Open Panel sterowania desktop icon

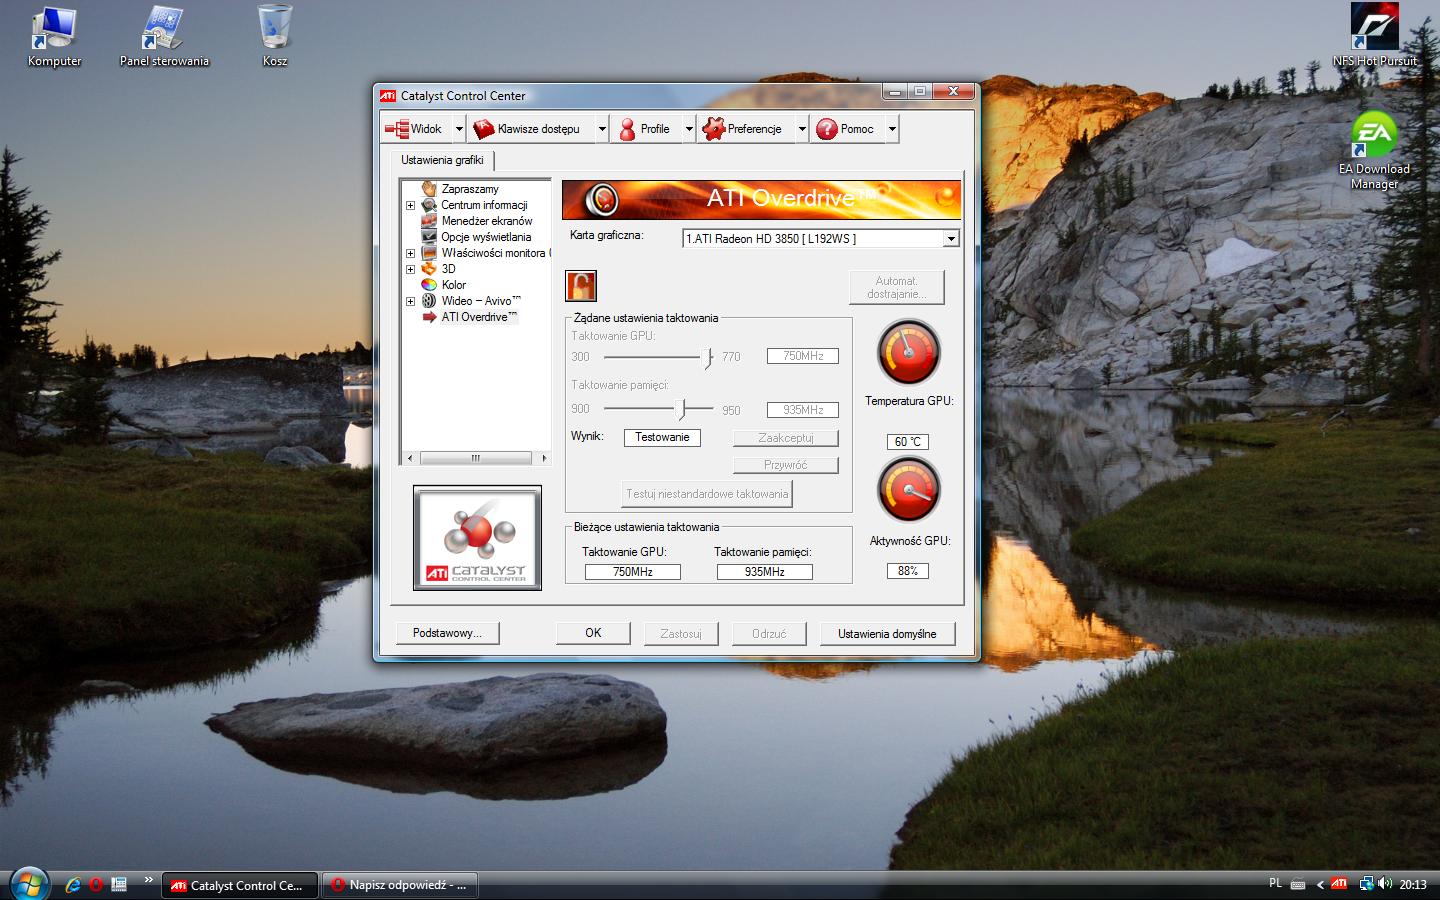[164, 37]
